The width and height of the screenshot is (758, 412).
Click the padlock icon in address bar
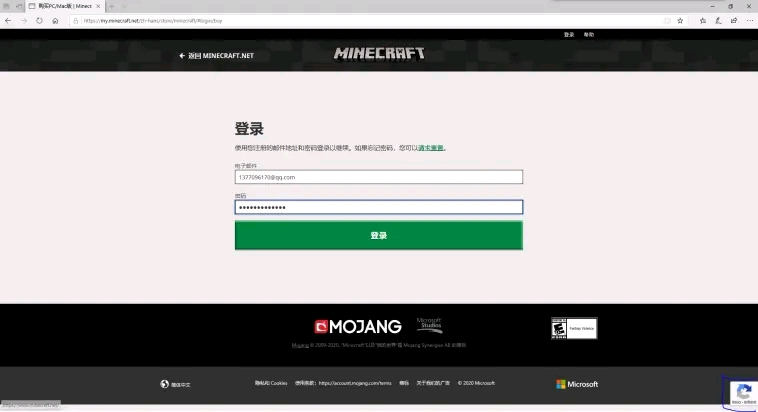point(75,21)
